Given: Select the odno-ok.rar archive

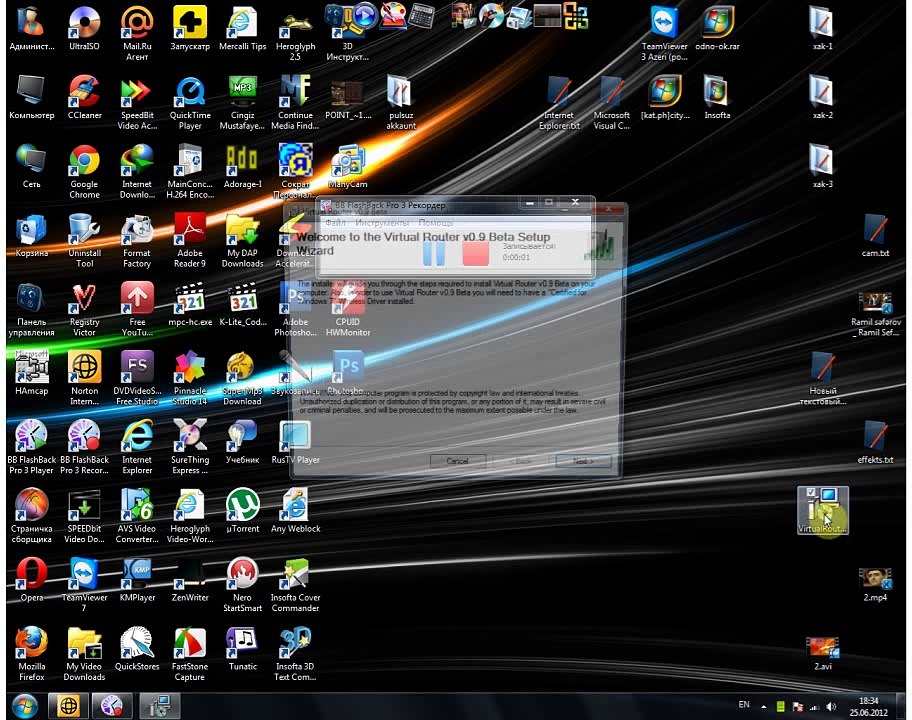Looking at the screenshot, I should [717, 28].
